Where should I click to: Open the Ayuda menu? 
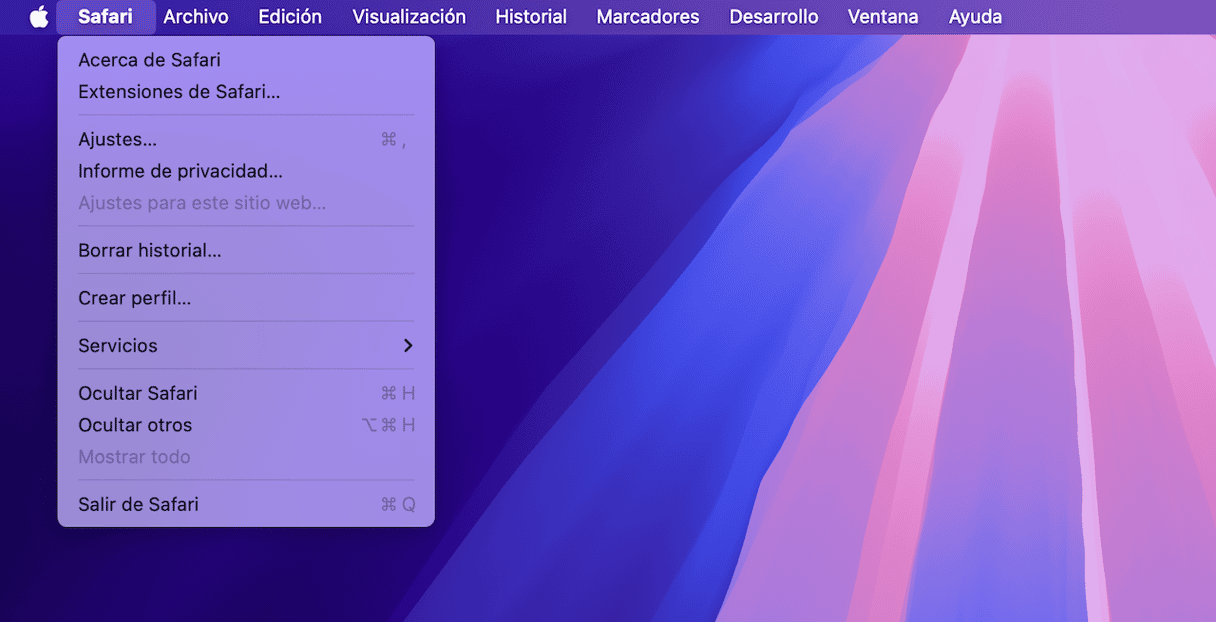click(x=975, y=17)
